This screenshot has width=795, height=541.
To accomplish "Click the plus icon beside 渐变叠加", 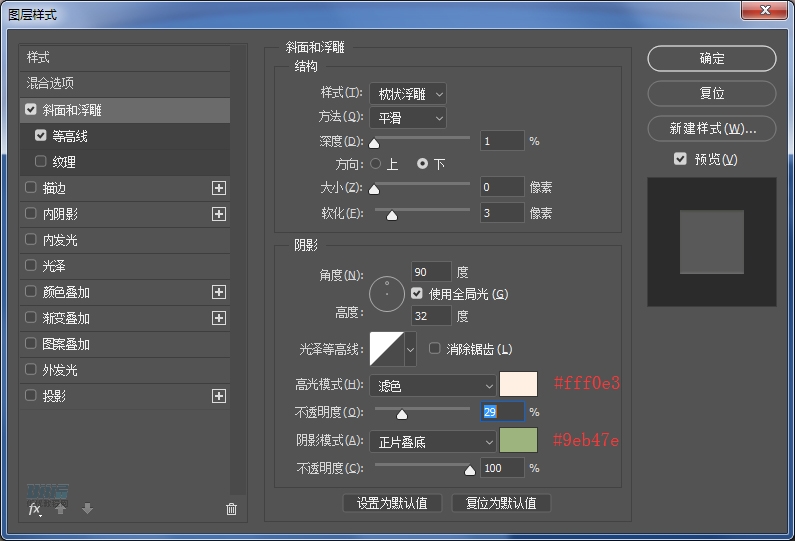I will (219, 318).
